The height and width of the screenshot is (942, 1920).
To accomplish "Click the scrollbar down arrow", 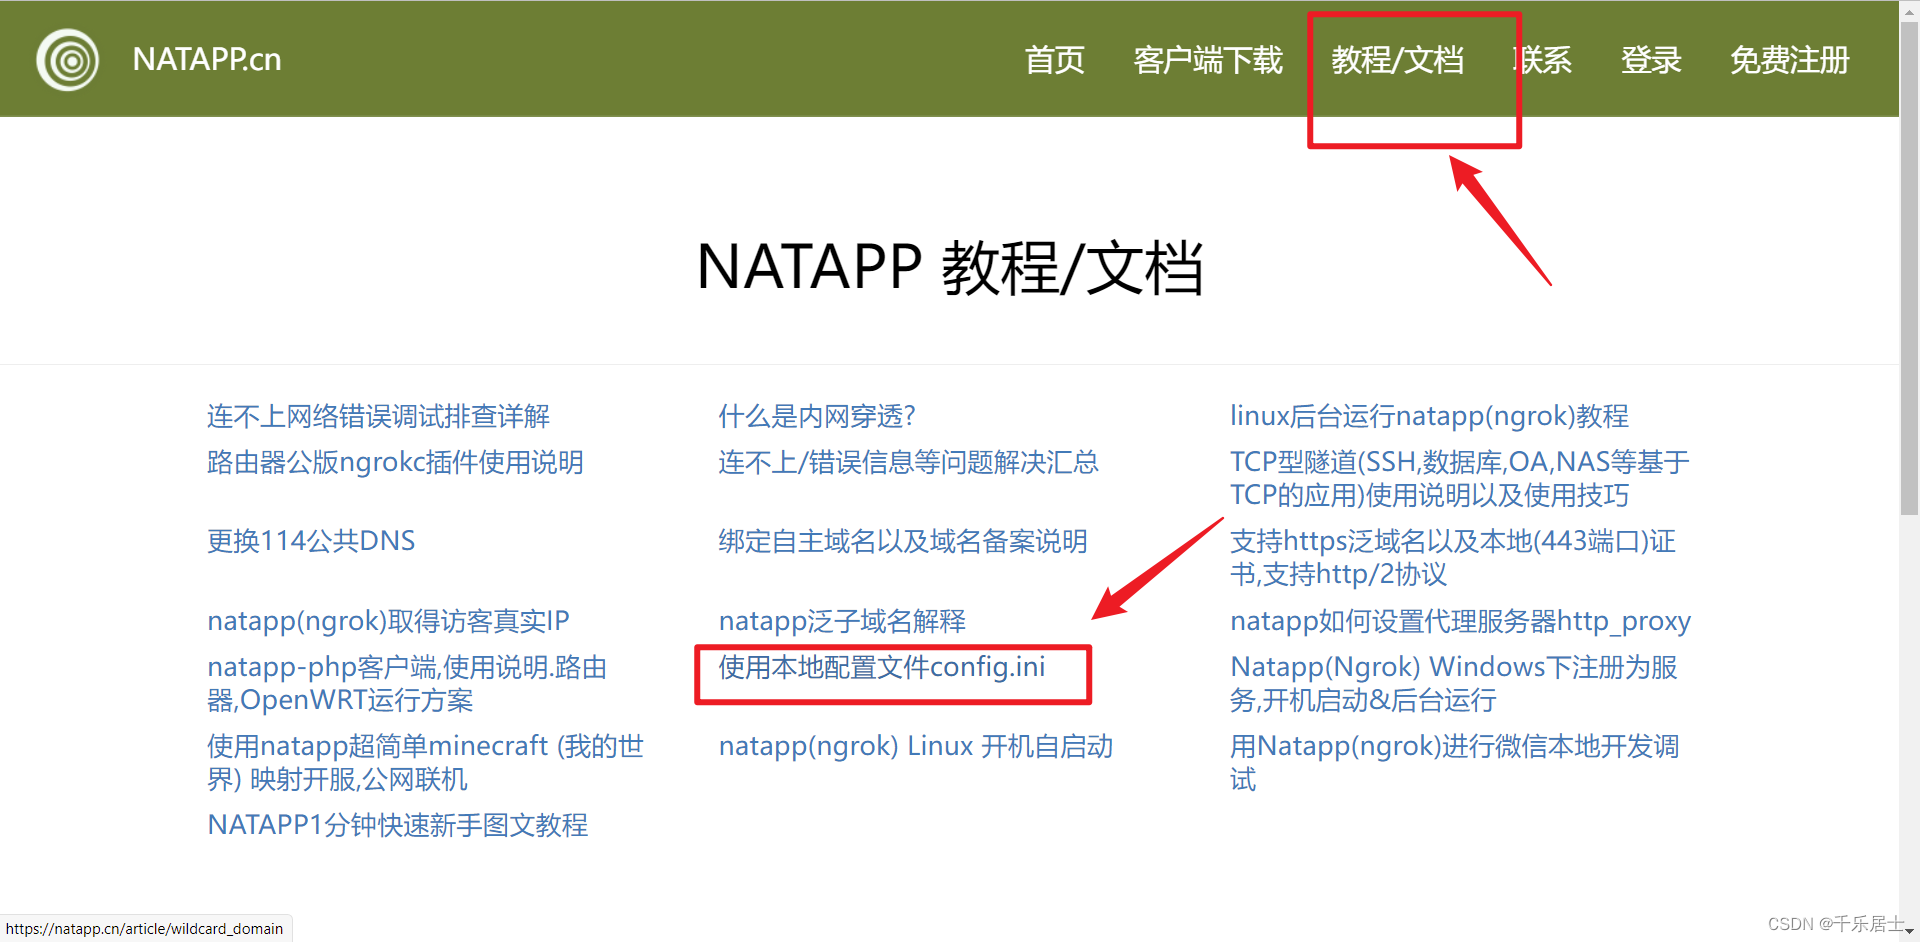I will 1909,932.
